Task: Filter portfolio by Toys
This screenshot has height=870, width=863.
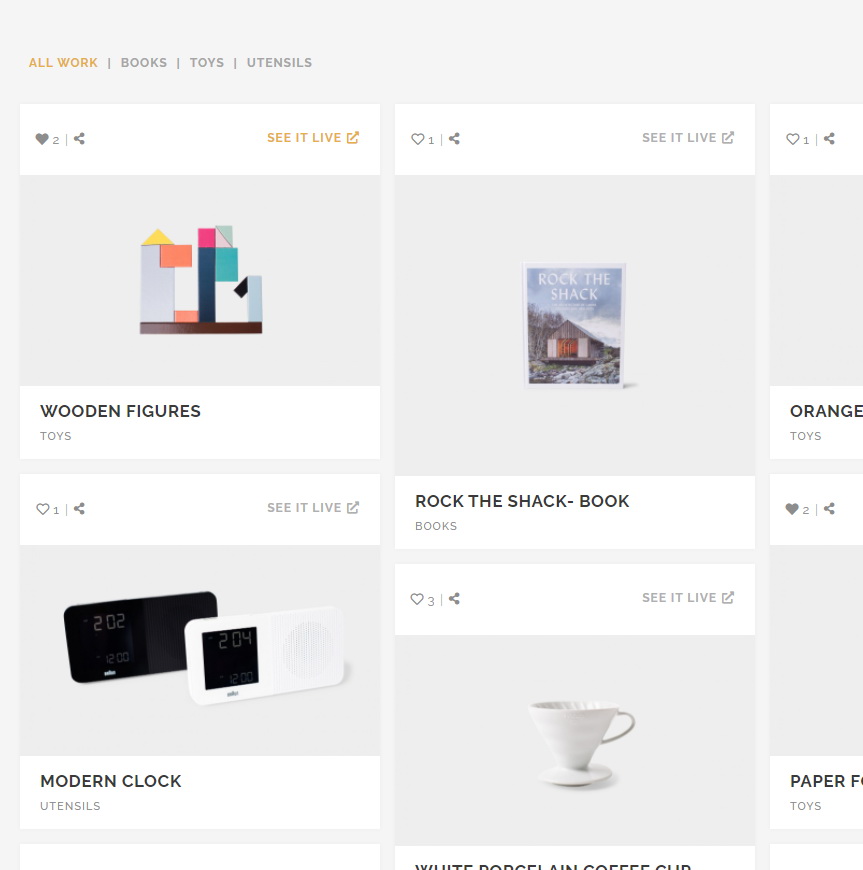Action: click(207, 63)
